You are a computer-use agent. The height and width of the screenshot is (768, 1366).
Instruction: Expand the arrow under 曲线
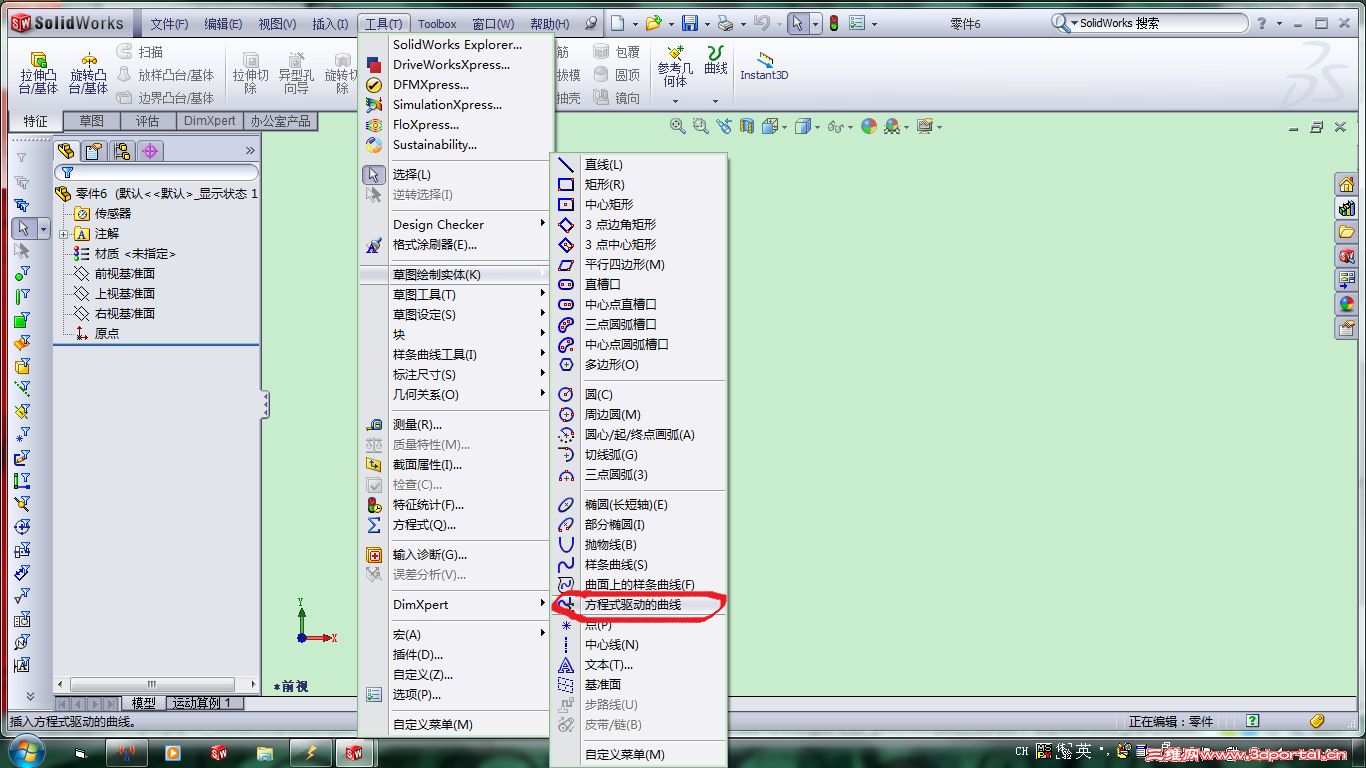click(x=715, y=101)
